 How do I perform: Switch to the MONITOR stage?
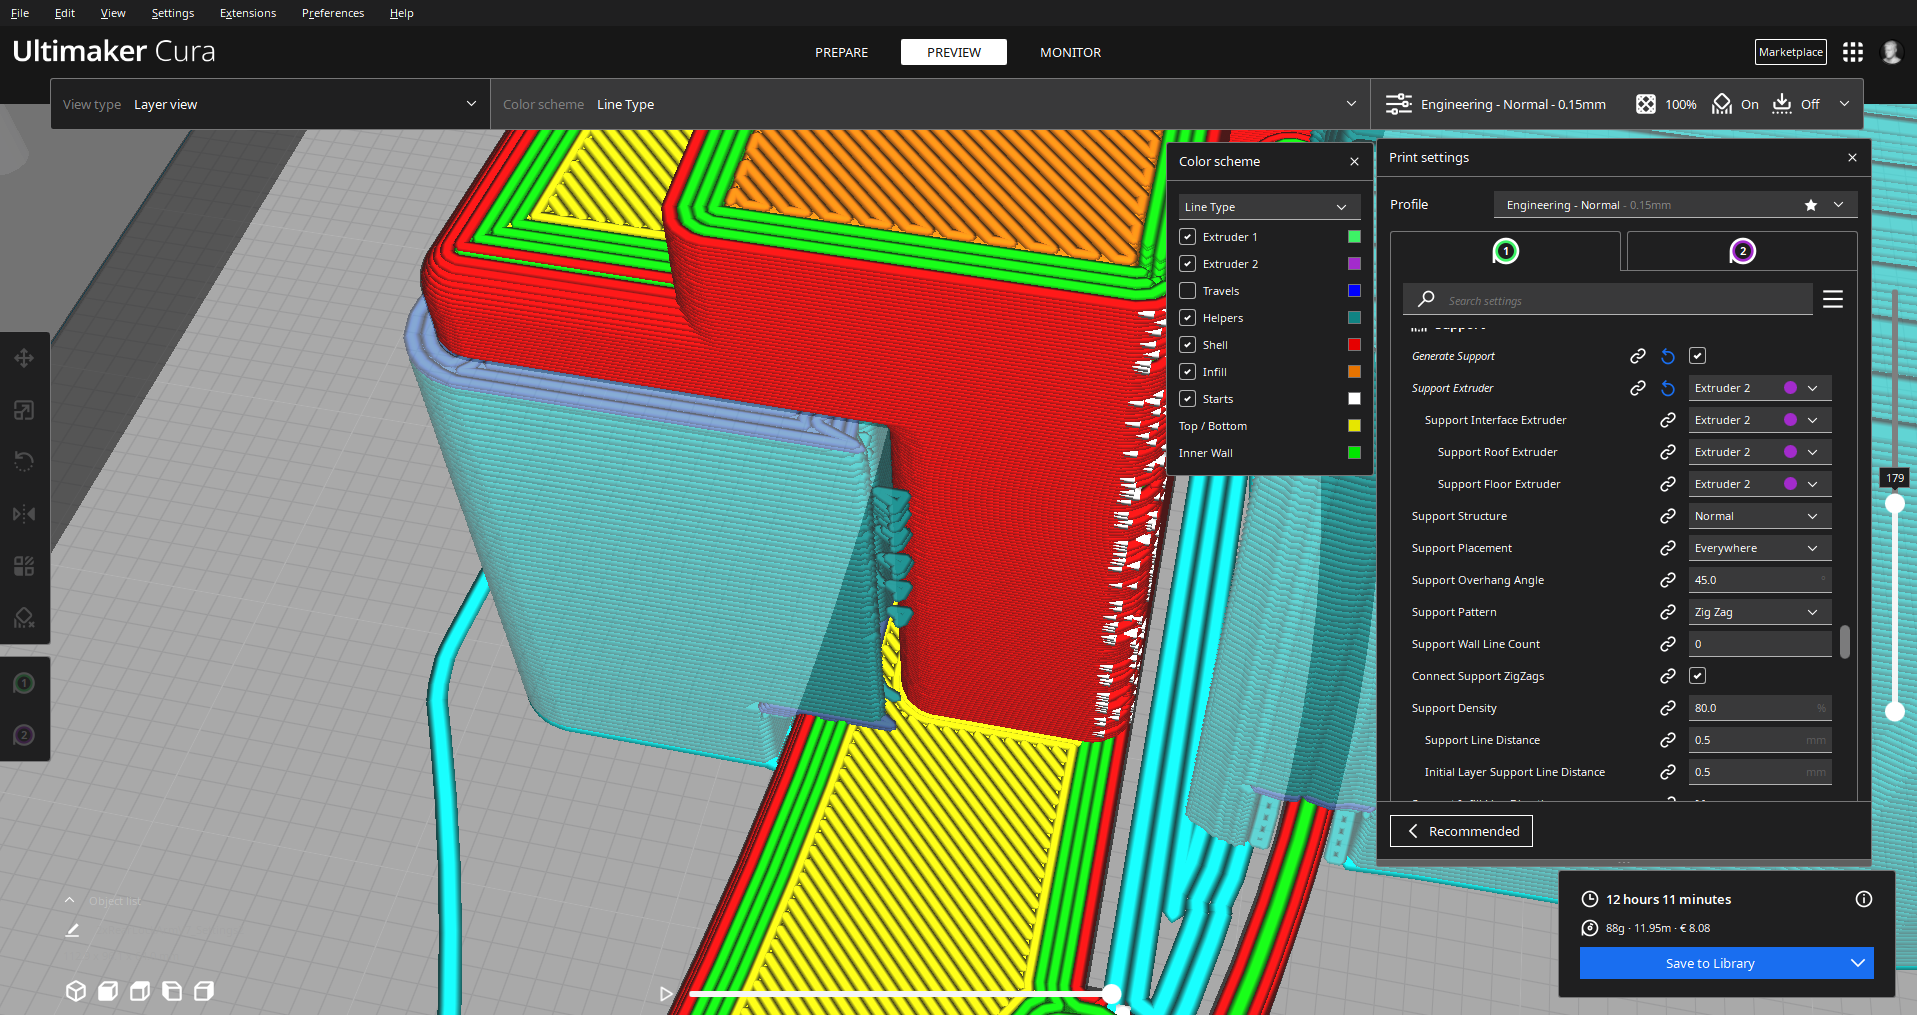pos(1070,52)
